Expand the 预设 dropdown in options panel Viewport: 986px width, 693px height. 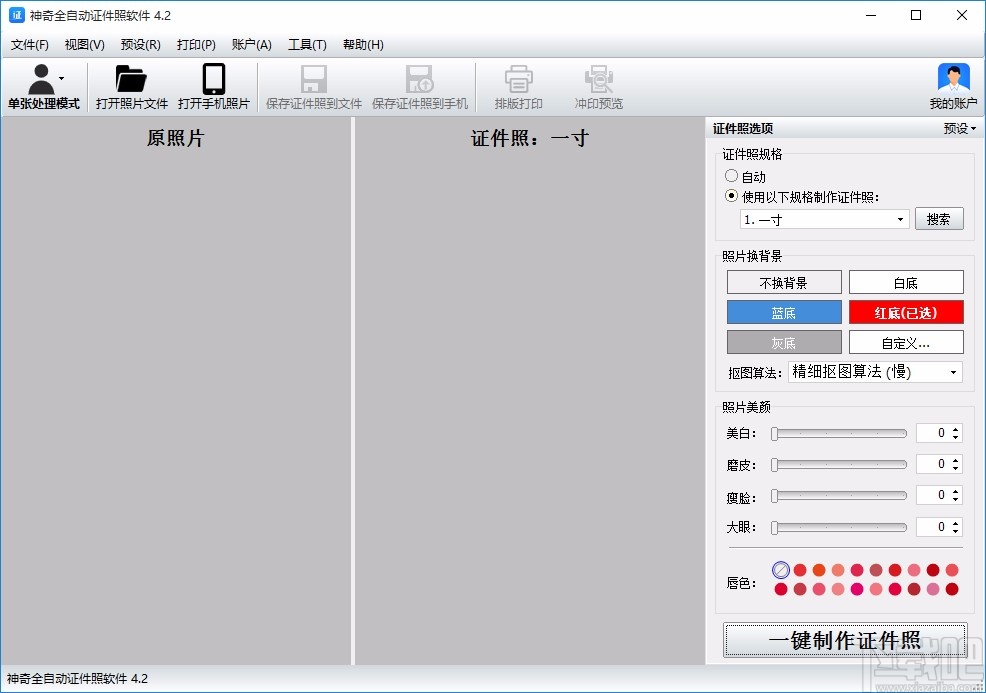point(959,129)
